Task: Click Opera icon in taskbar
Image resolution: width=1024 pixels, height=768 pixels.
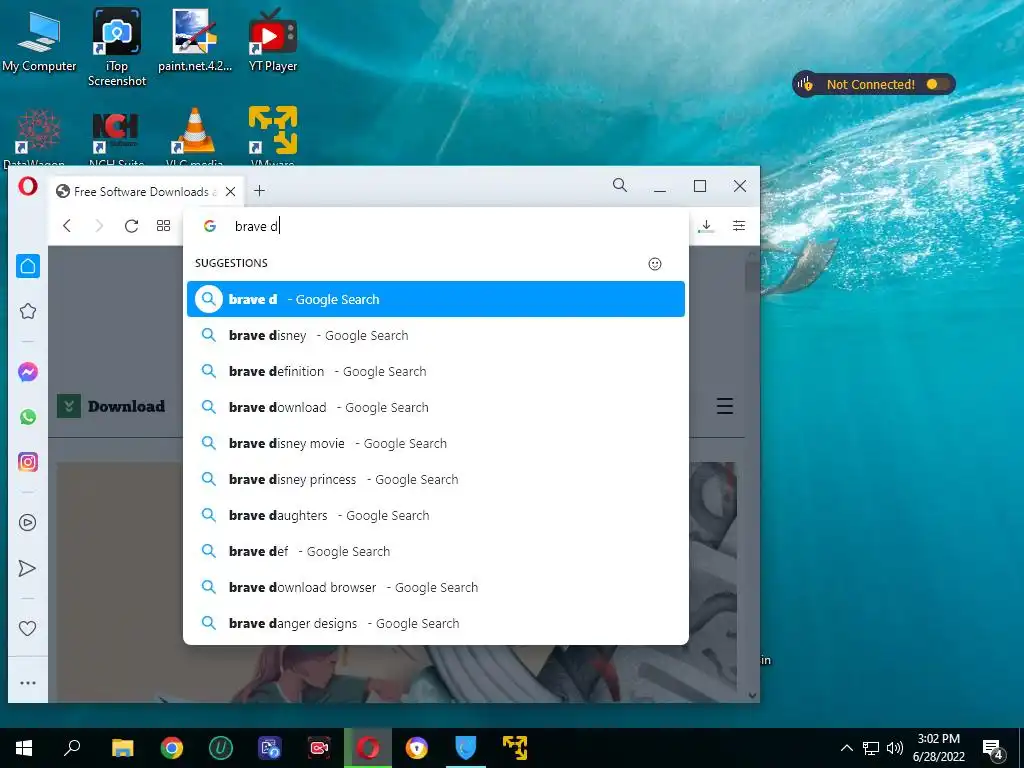Action: (x=368, y=748)
